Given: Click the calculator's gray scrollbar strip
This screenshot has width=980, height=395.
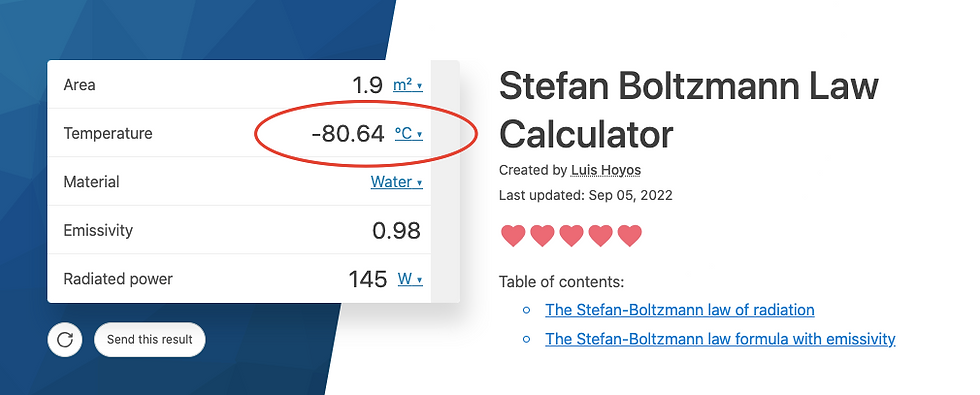Looking at the screenshot, I should tap(445, 181).
